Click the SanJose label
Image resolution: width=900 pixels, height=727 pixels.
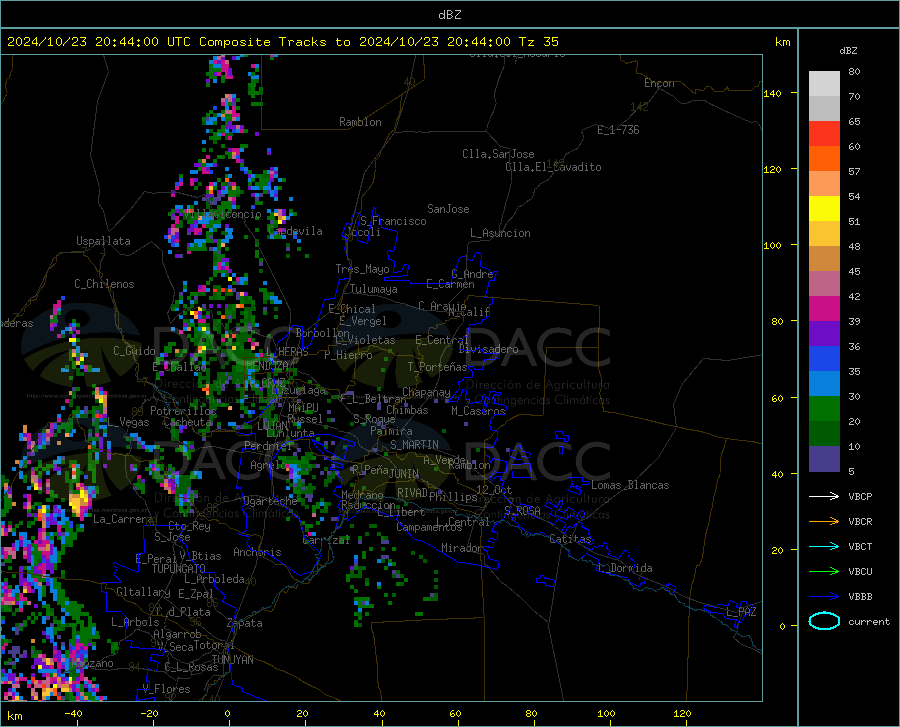click(x=448, y=209)
